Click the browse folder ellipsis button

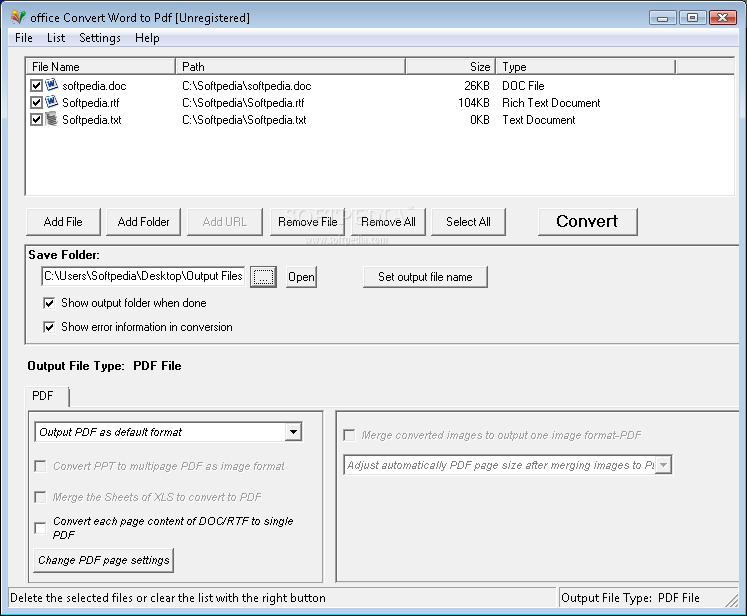click(263, 277)
